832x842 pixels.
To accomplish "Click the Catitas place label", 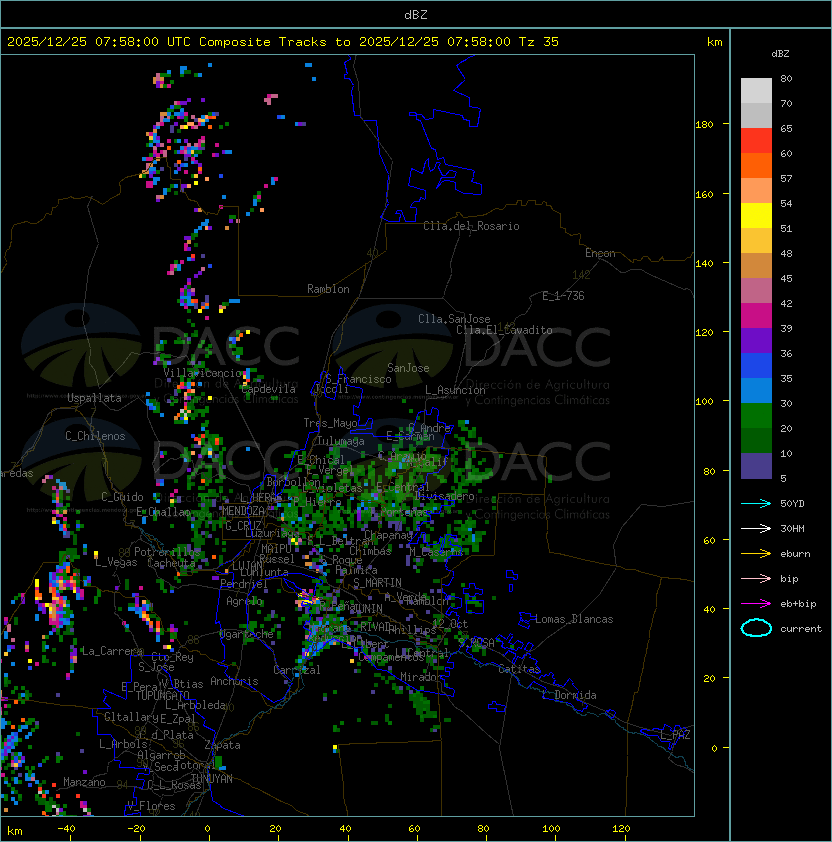I will (519, 669).
